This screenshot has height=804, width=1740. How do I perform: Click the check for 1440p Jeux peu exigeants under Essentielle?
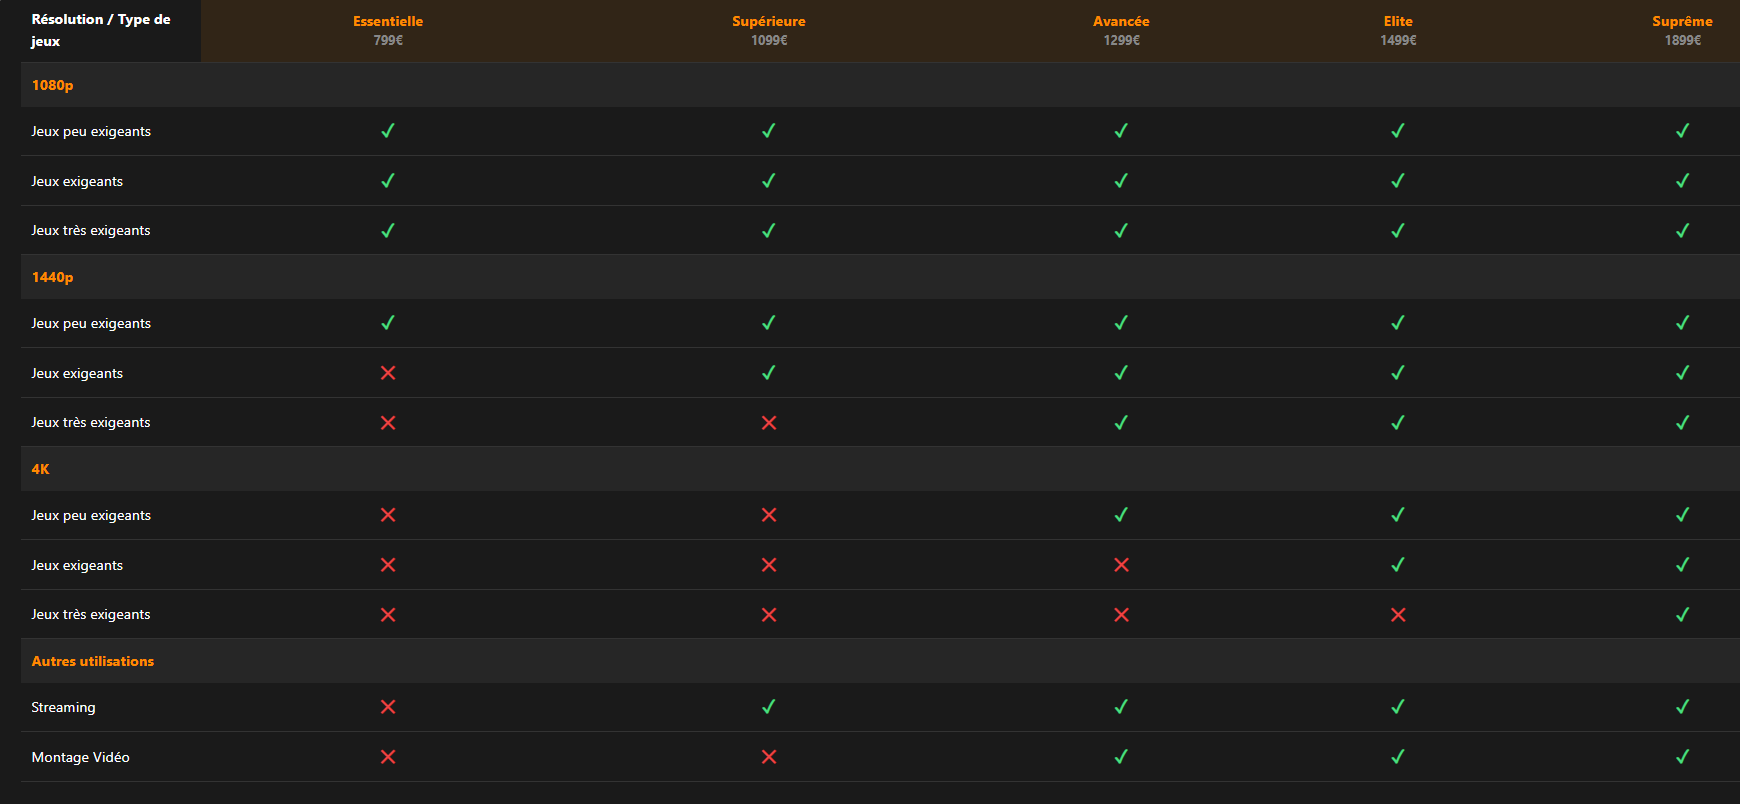tap(388, 323)
